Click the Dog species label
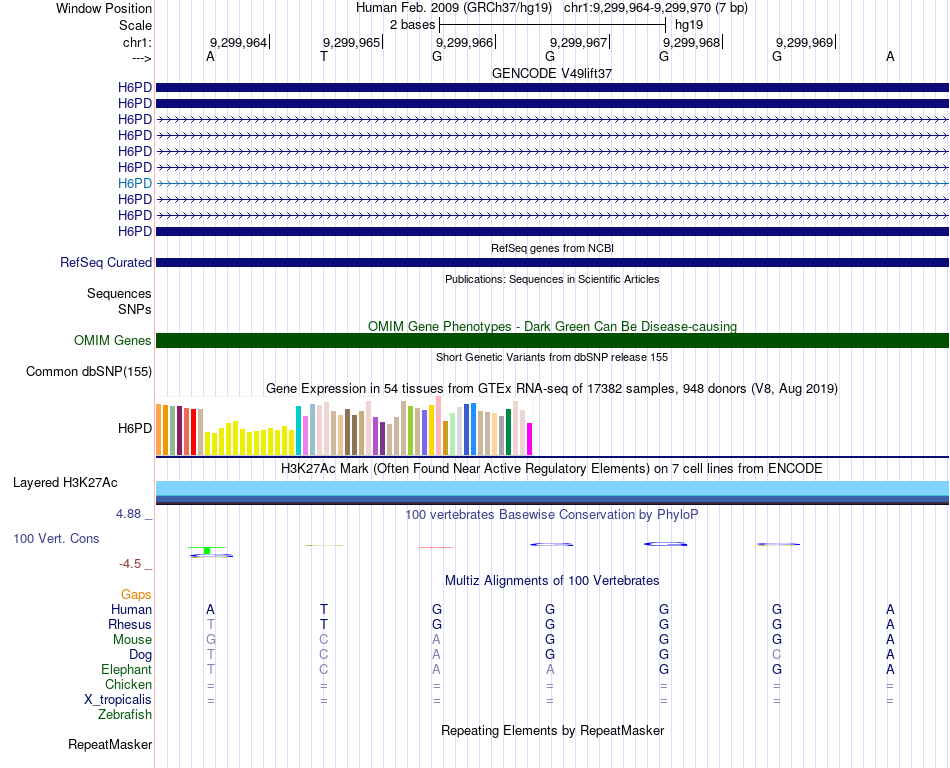Screen dimensions: 950x768 pyautogui.click(x=140, y=655)
